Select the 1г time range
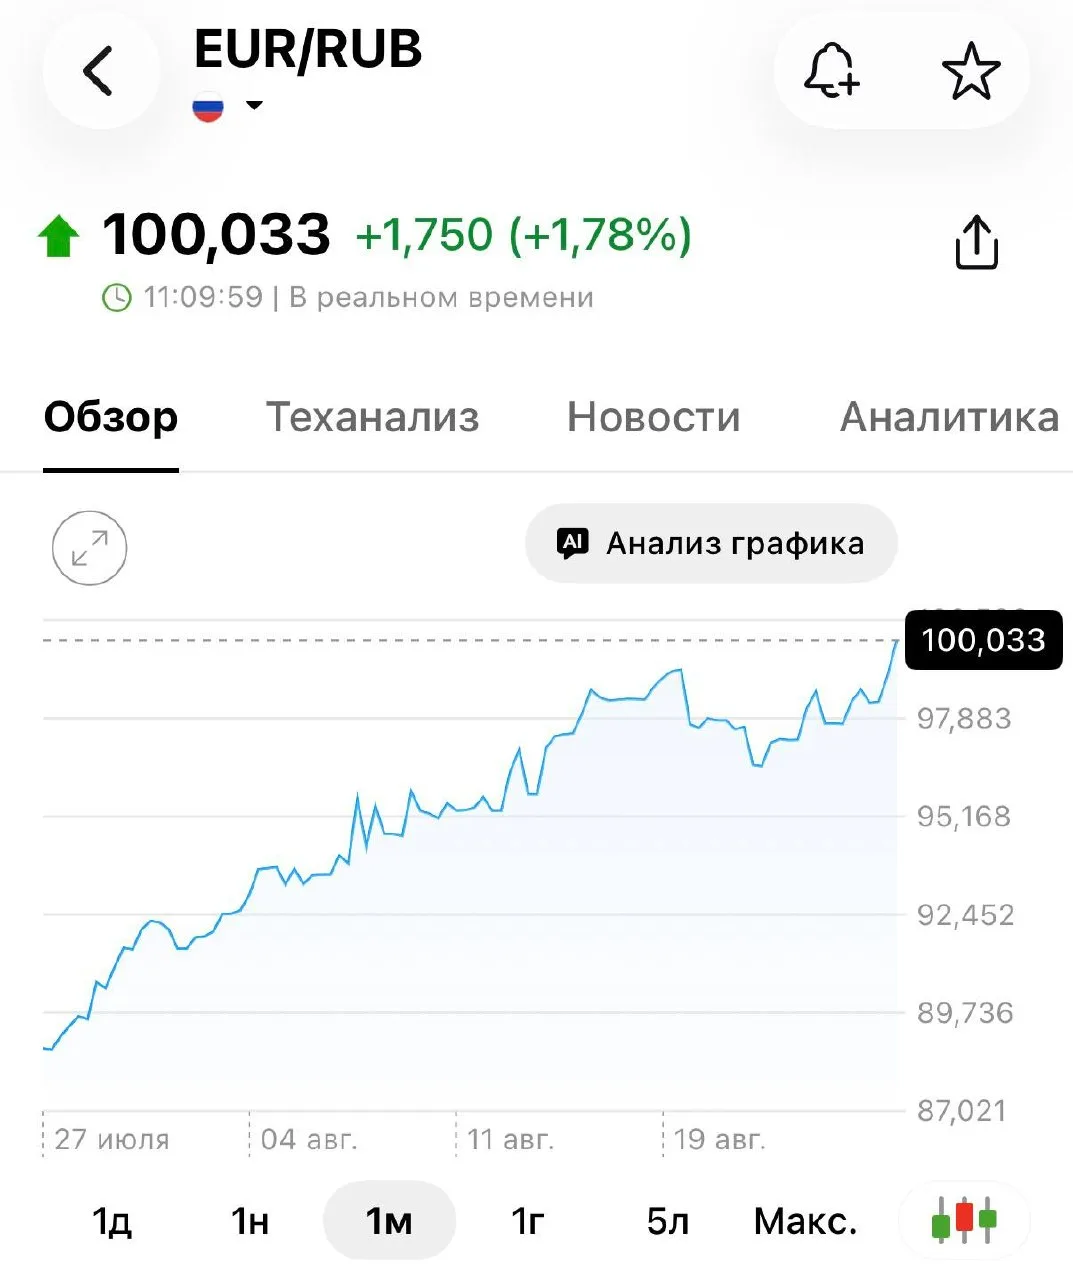 coord(528,1220)
